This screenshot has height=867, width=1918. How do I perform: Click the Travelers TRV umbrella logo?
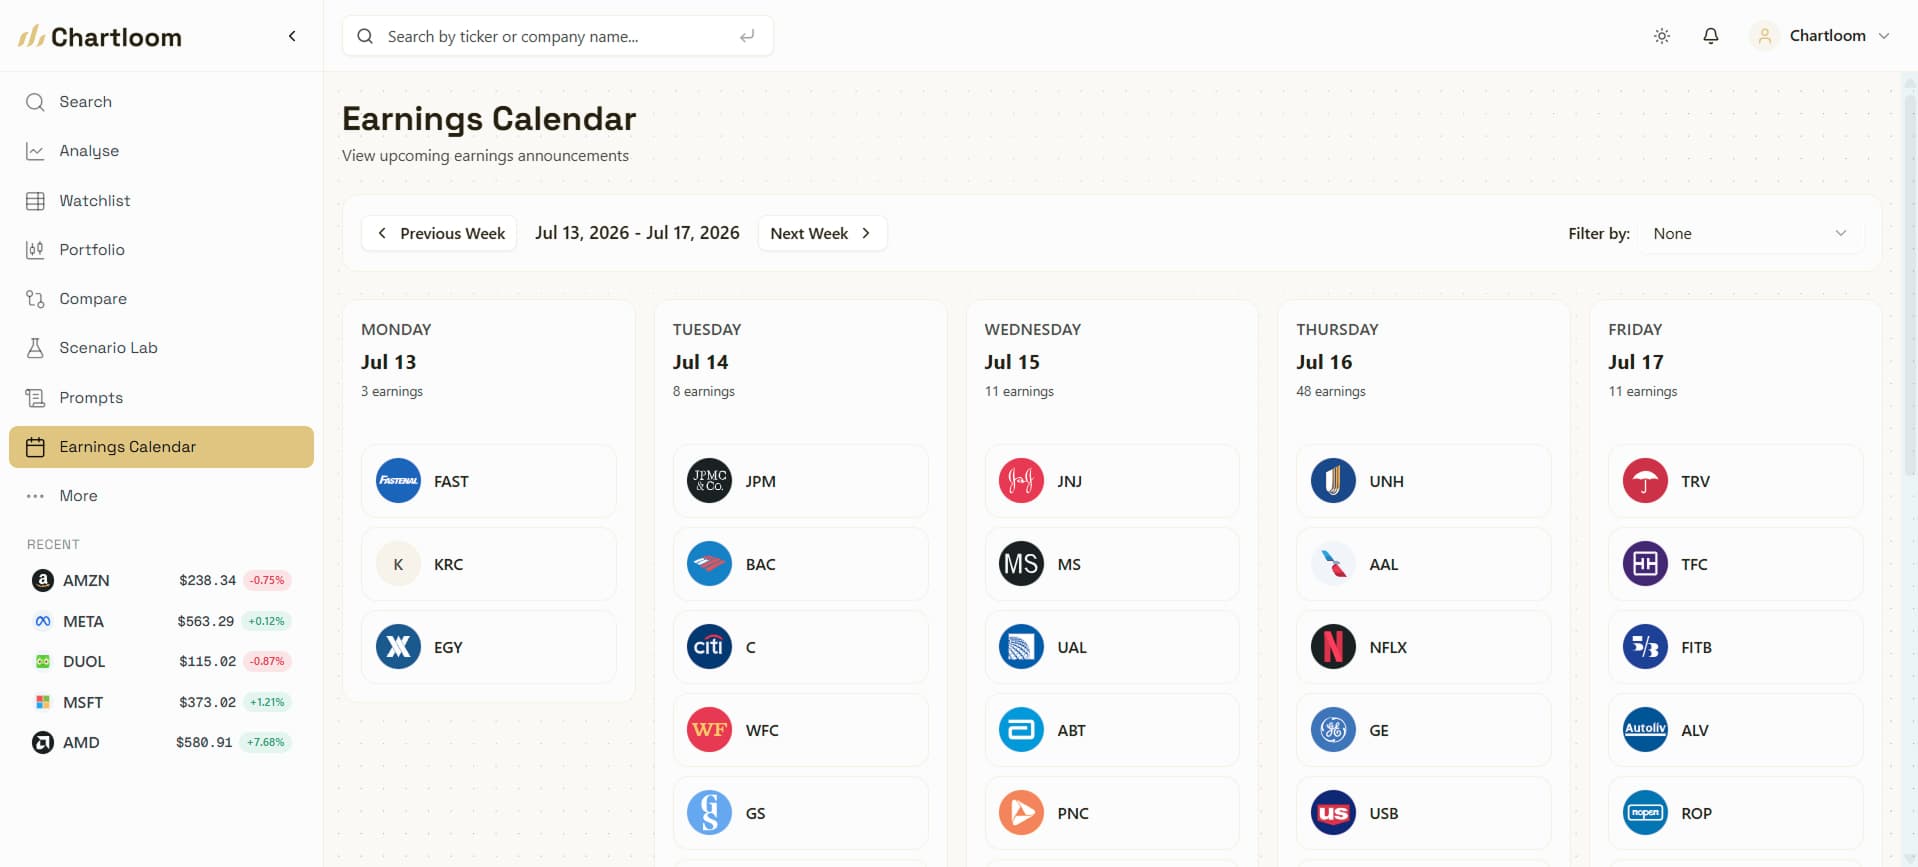1645,481
